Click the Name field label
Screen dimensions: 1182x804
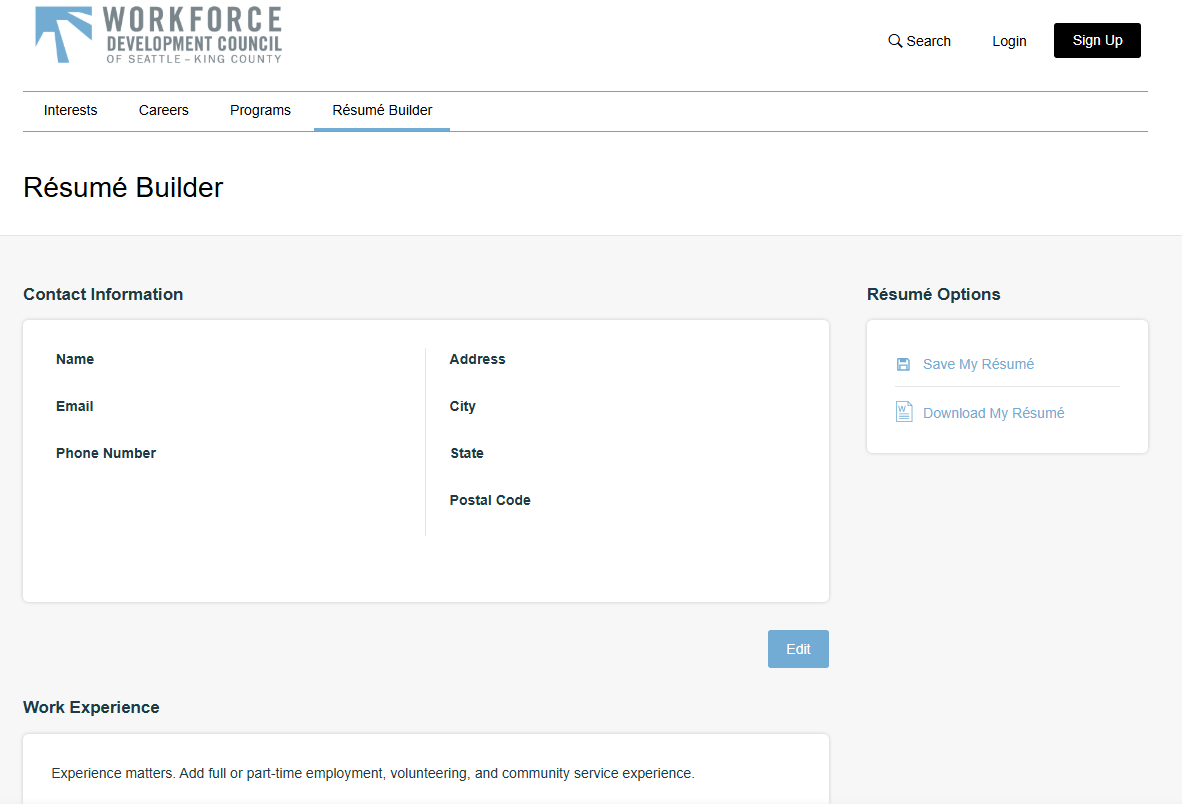point(75,359)
